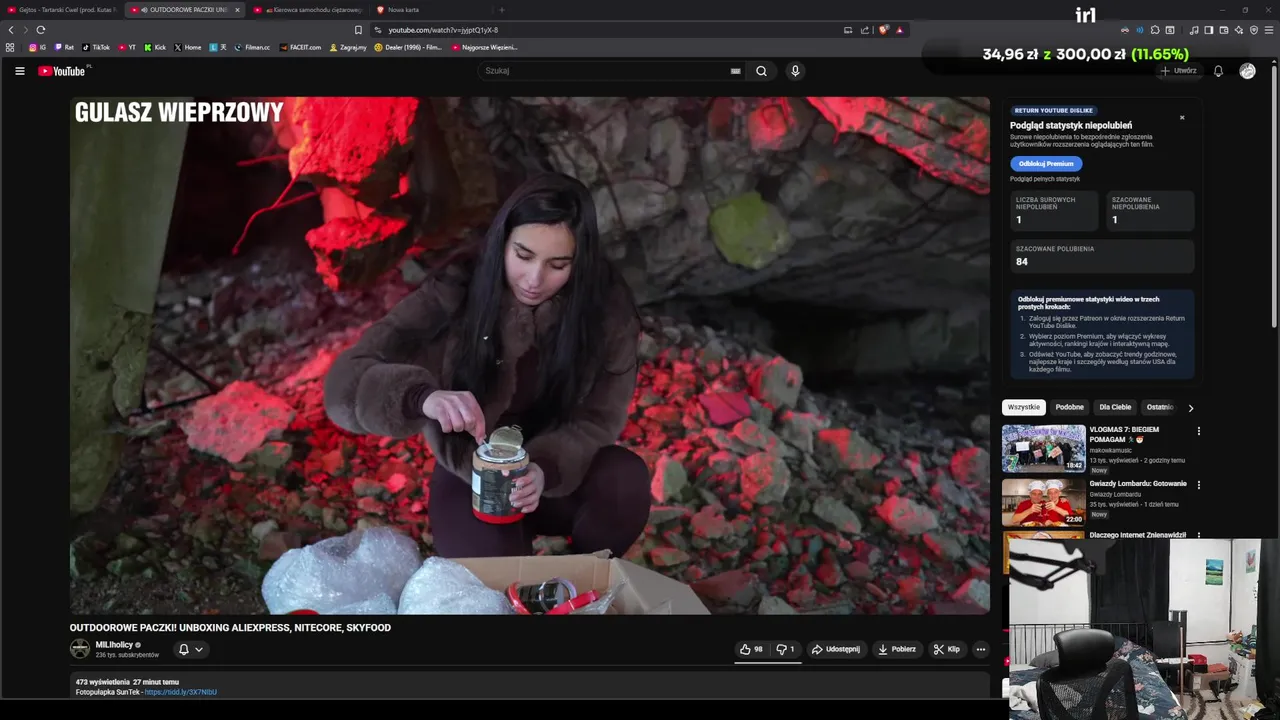The height and width of the screenshot is (720, 1280).
Task: Click the 'Udostępnij' share button
Action: 835,649
